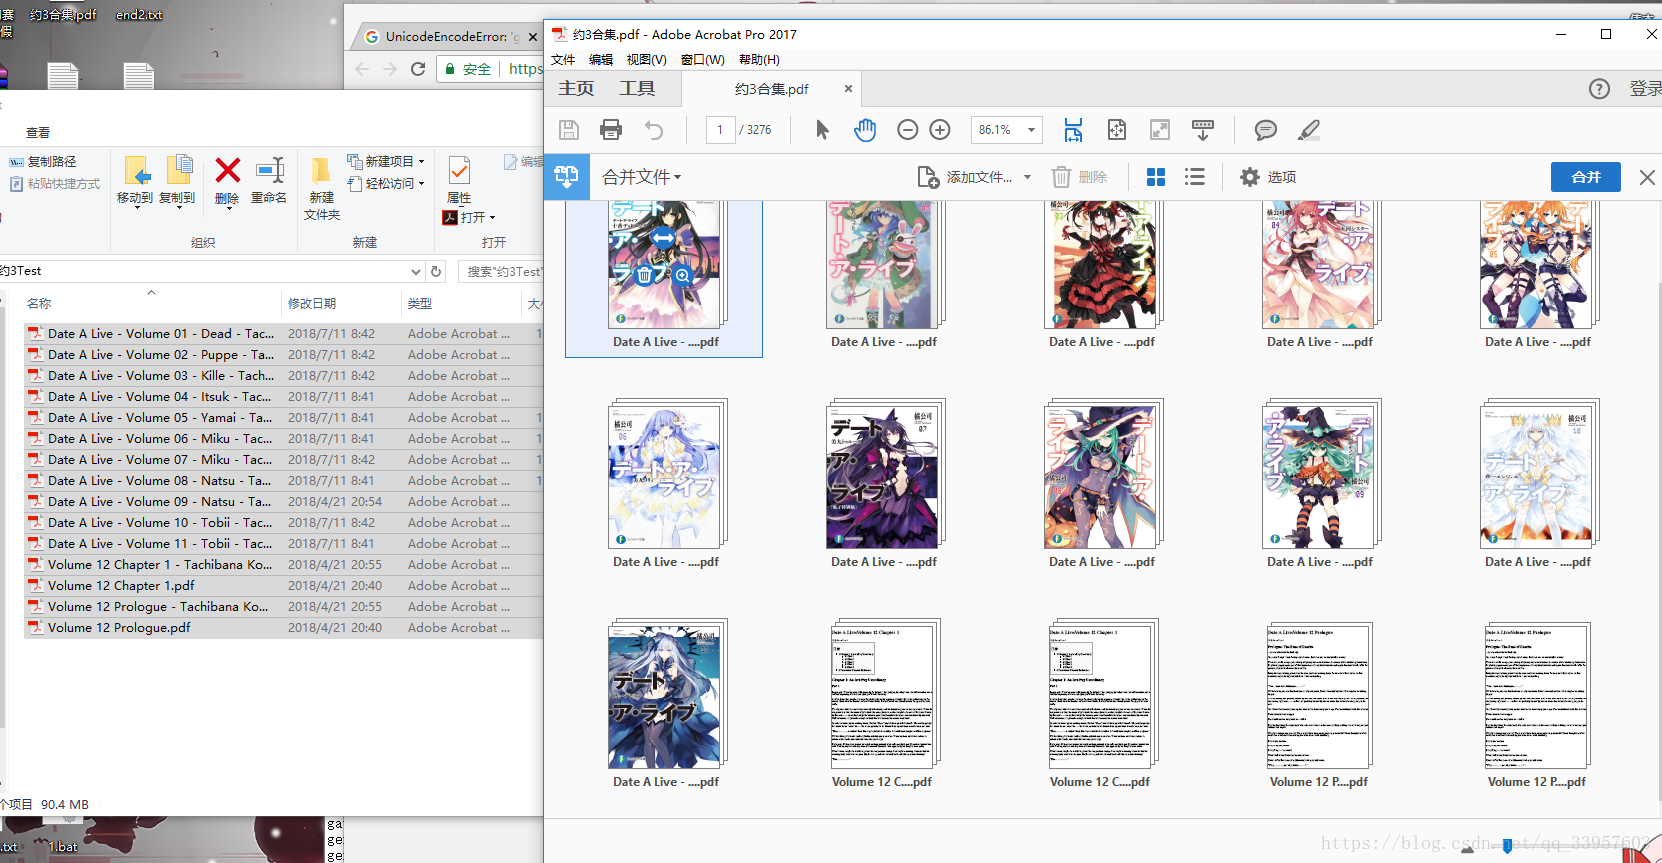Screen dimensions: 1662x863
Task: Click the trash Delete icon in combine bar
Action: [1061, 177]
